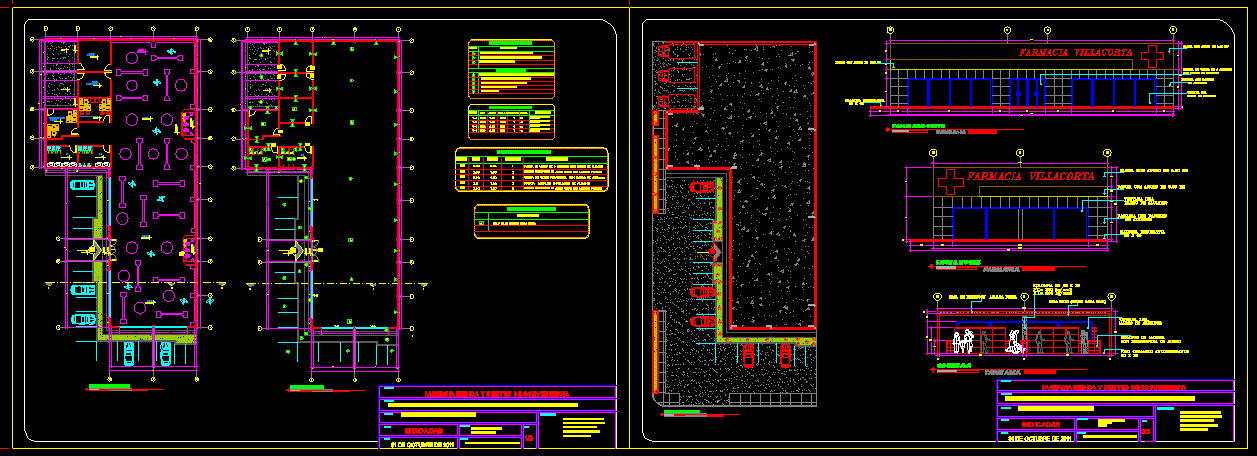
Task: Click the human figures in the section drawing
Action: click(965, 343)
